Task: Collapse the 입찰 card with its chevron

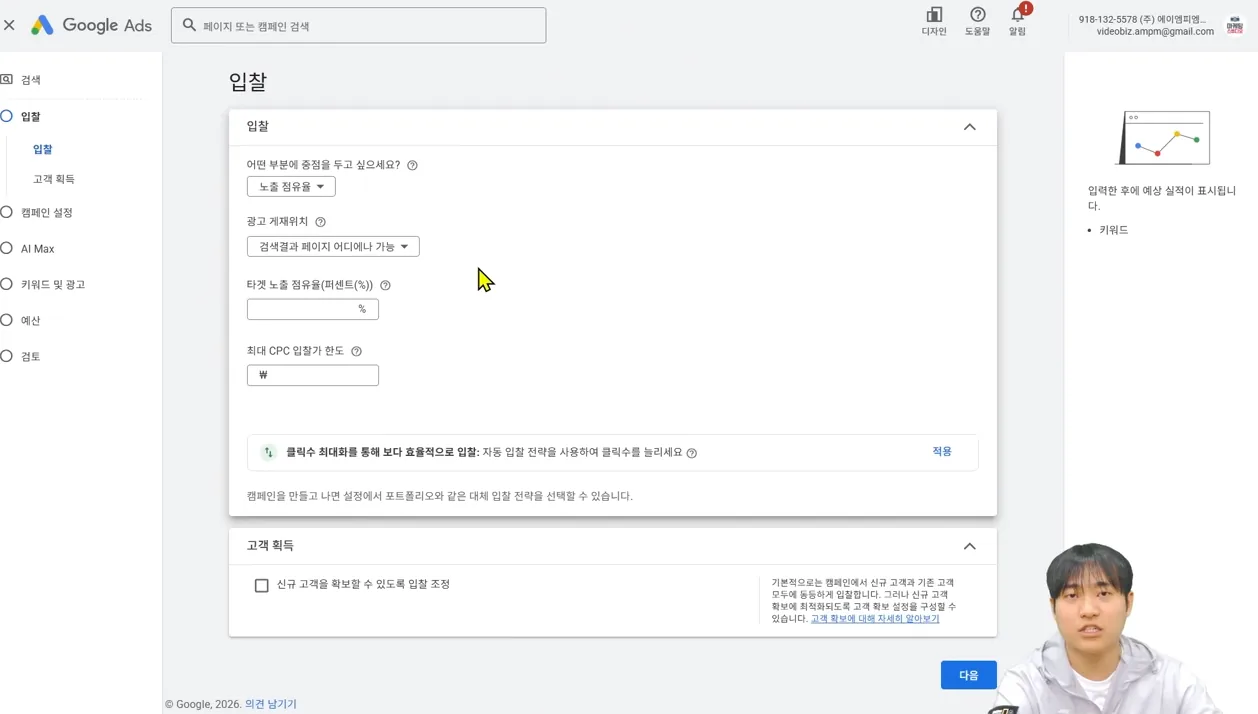Action: [969, 127]
